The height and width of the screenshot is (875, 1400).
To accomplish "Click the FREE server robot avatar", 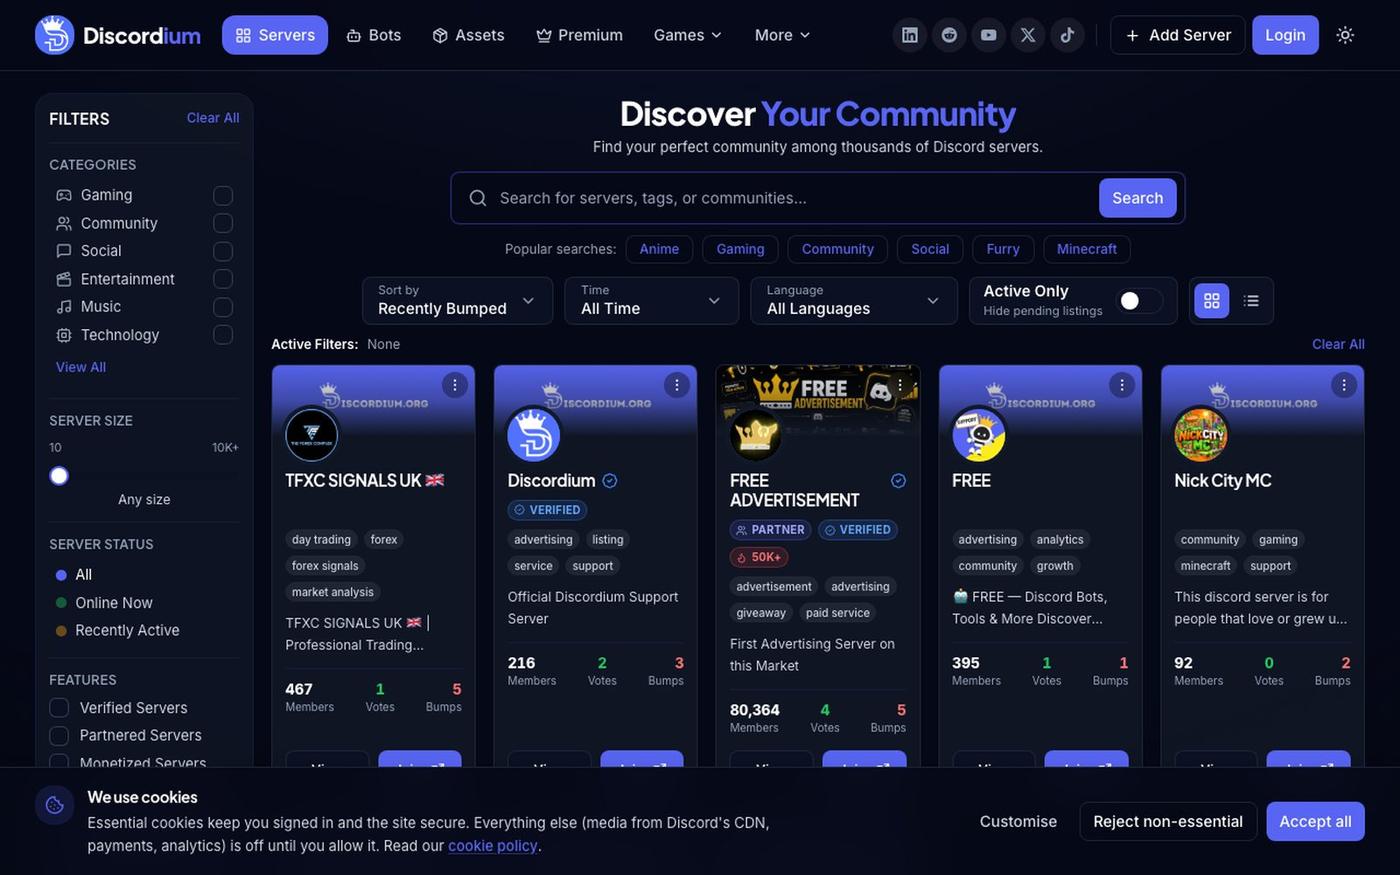I will point(979,435).
